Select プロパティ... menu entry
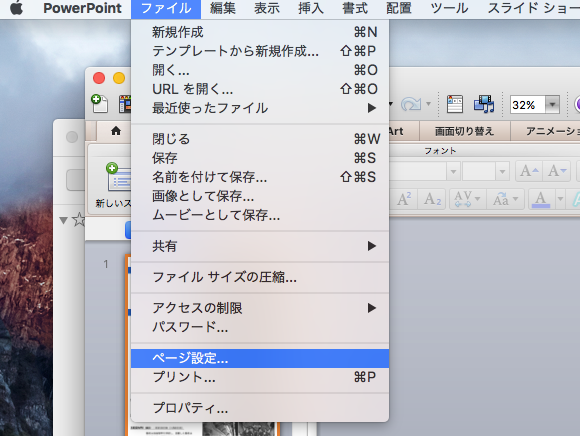580x436 pixels. point(260,408)
